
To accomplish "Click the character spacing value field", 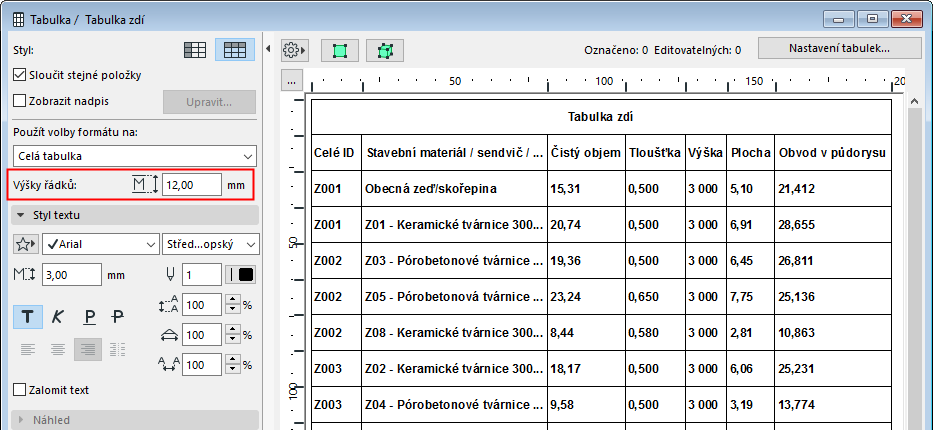I will pyautogui.click(x=202, y=365).
